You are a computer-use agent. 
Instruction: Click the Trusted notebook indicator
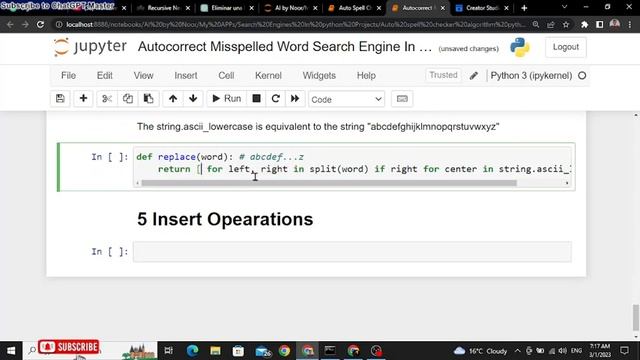click(x=443, y=75)
